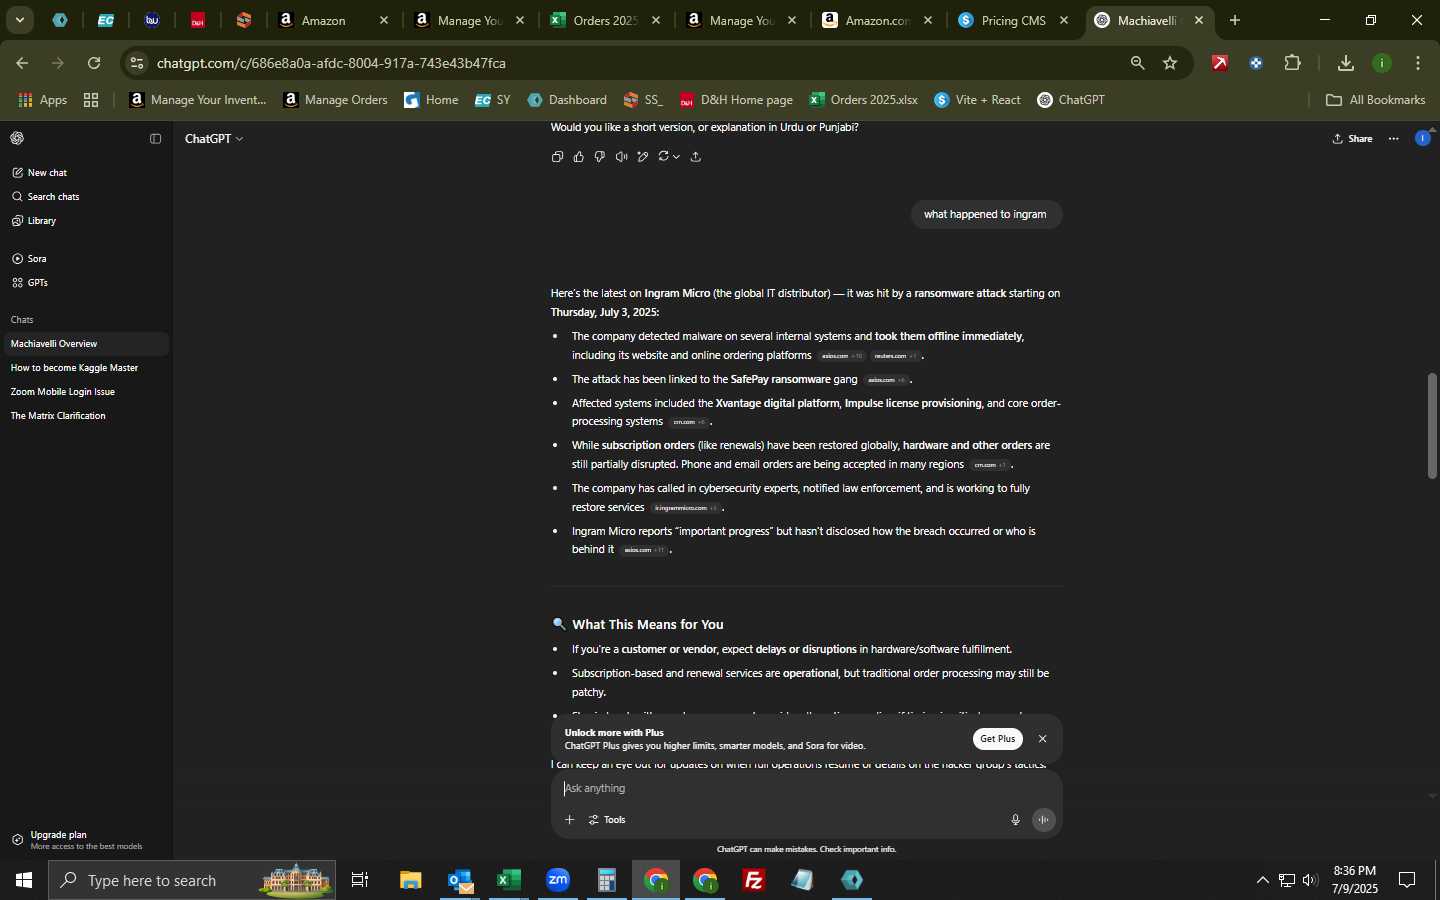Open the Library section
This screenshot has height=900, width=1440.
[x=85, y=221]
